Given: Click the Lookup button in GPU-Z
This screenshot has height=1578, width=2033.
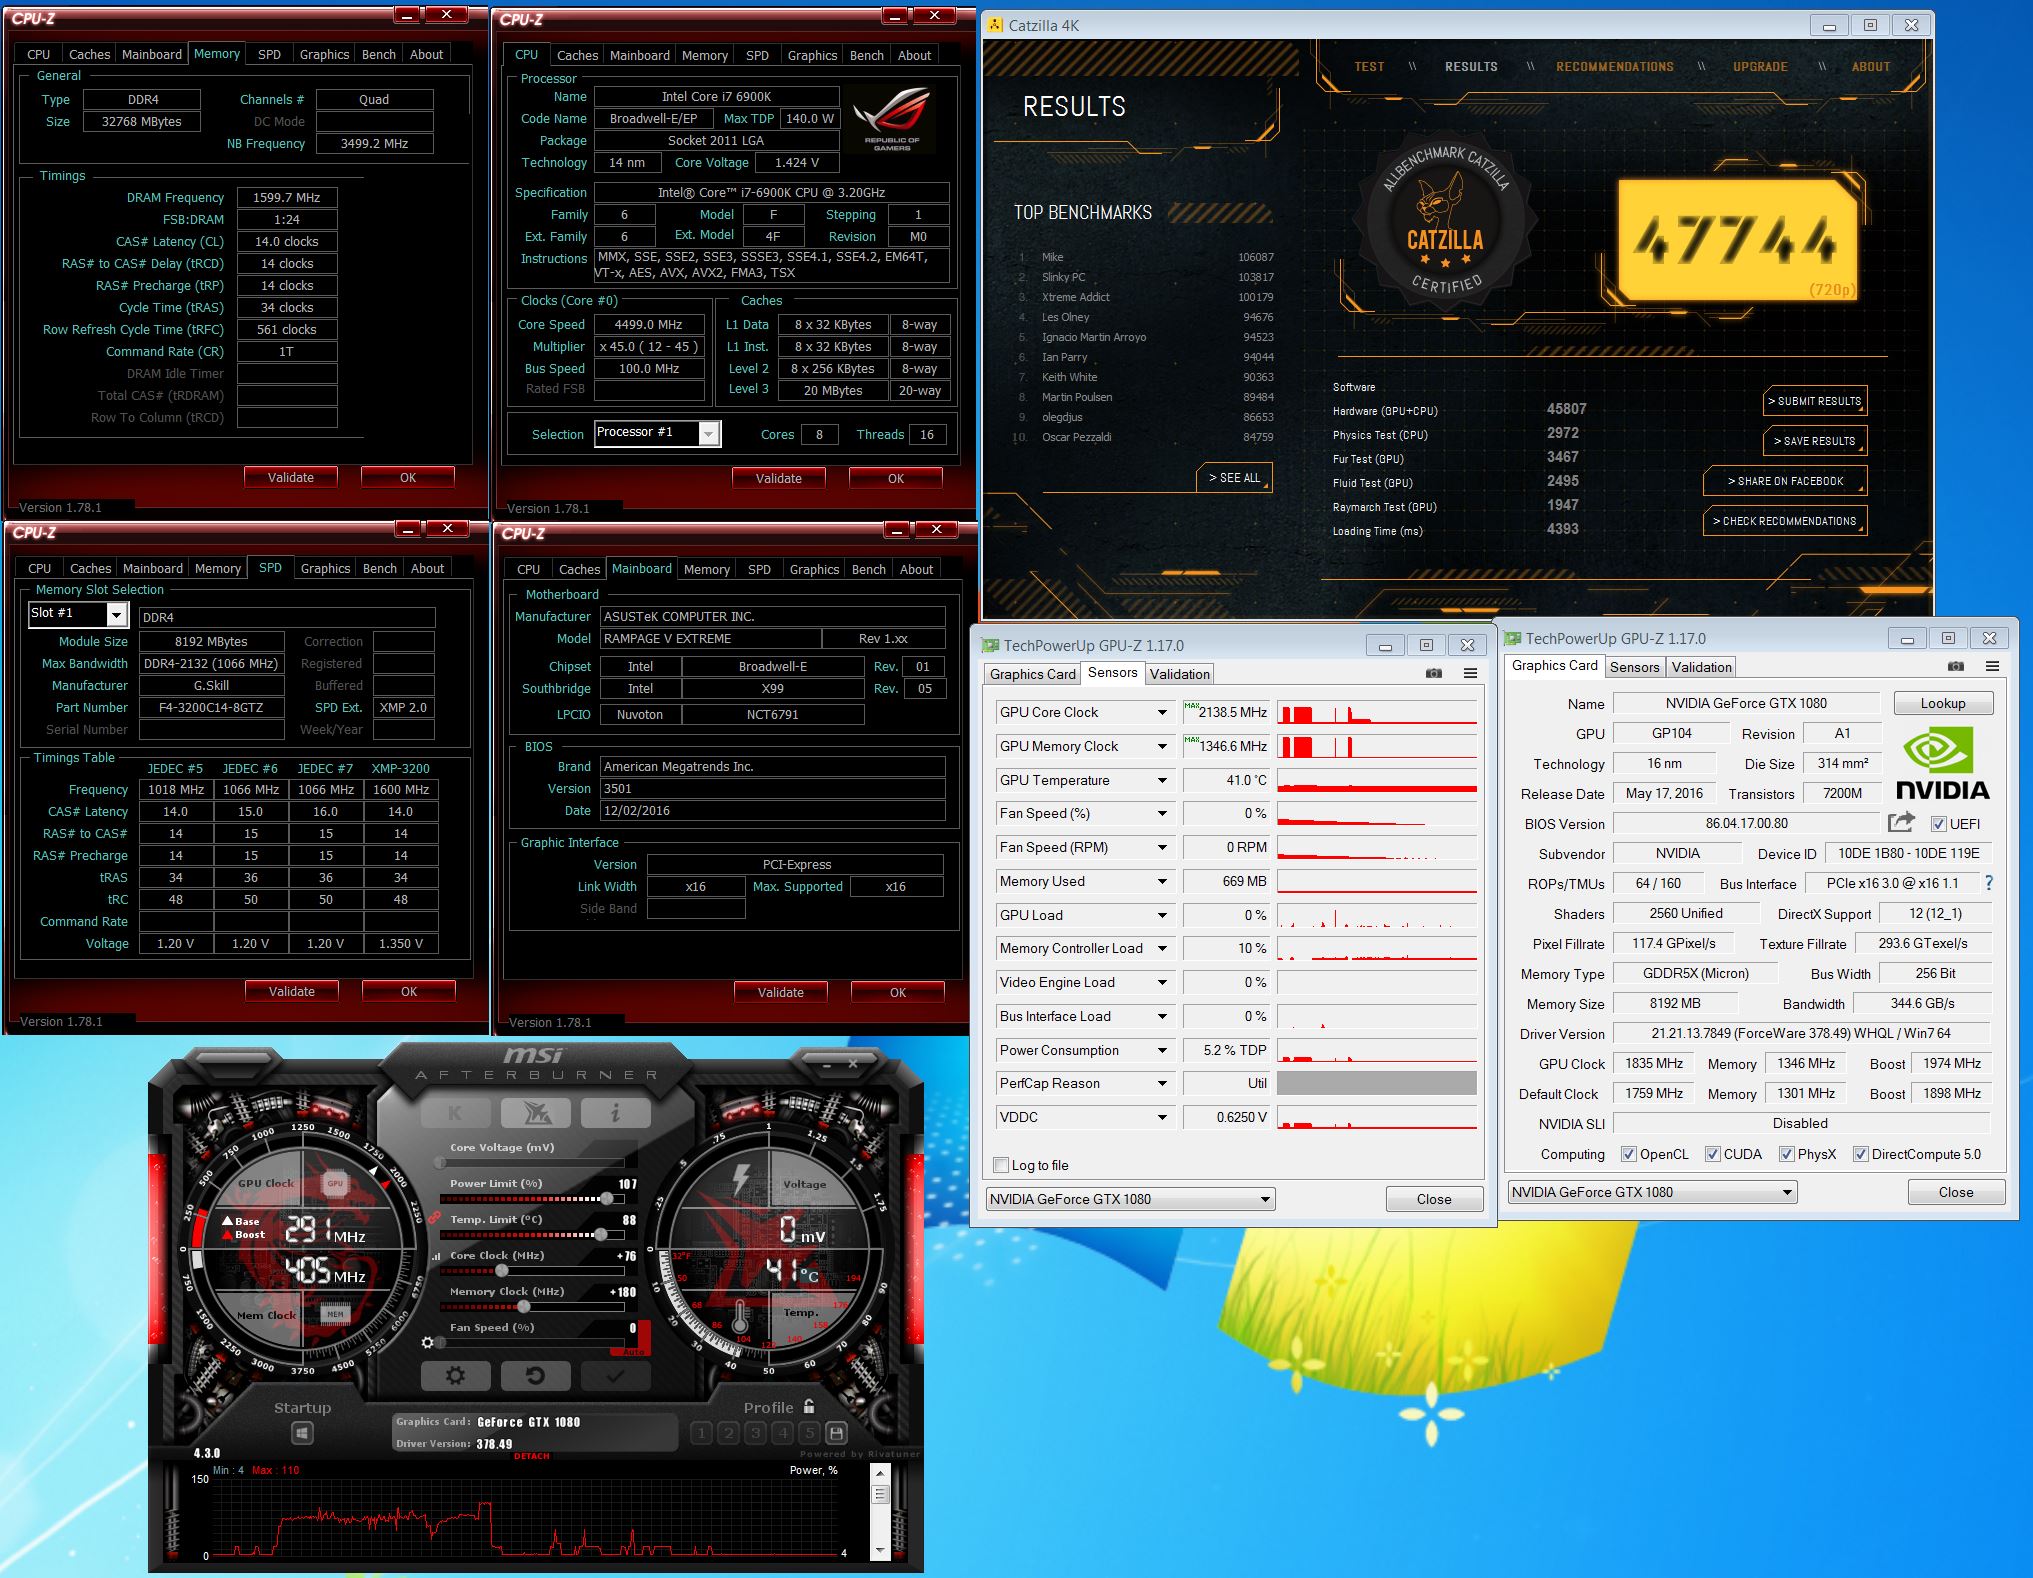Looking at the screenshot, I should 1943,703.
